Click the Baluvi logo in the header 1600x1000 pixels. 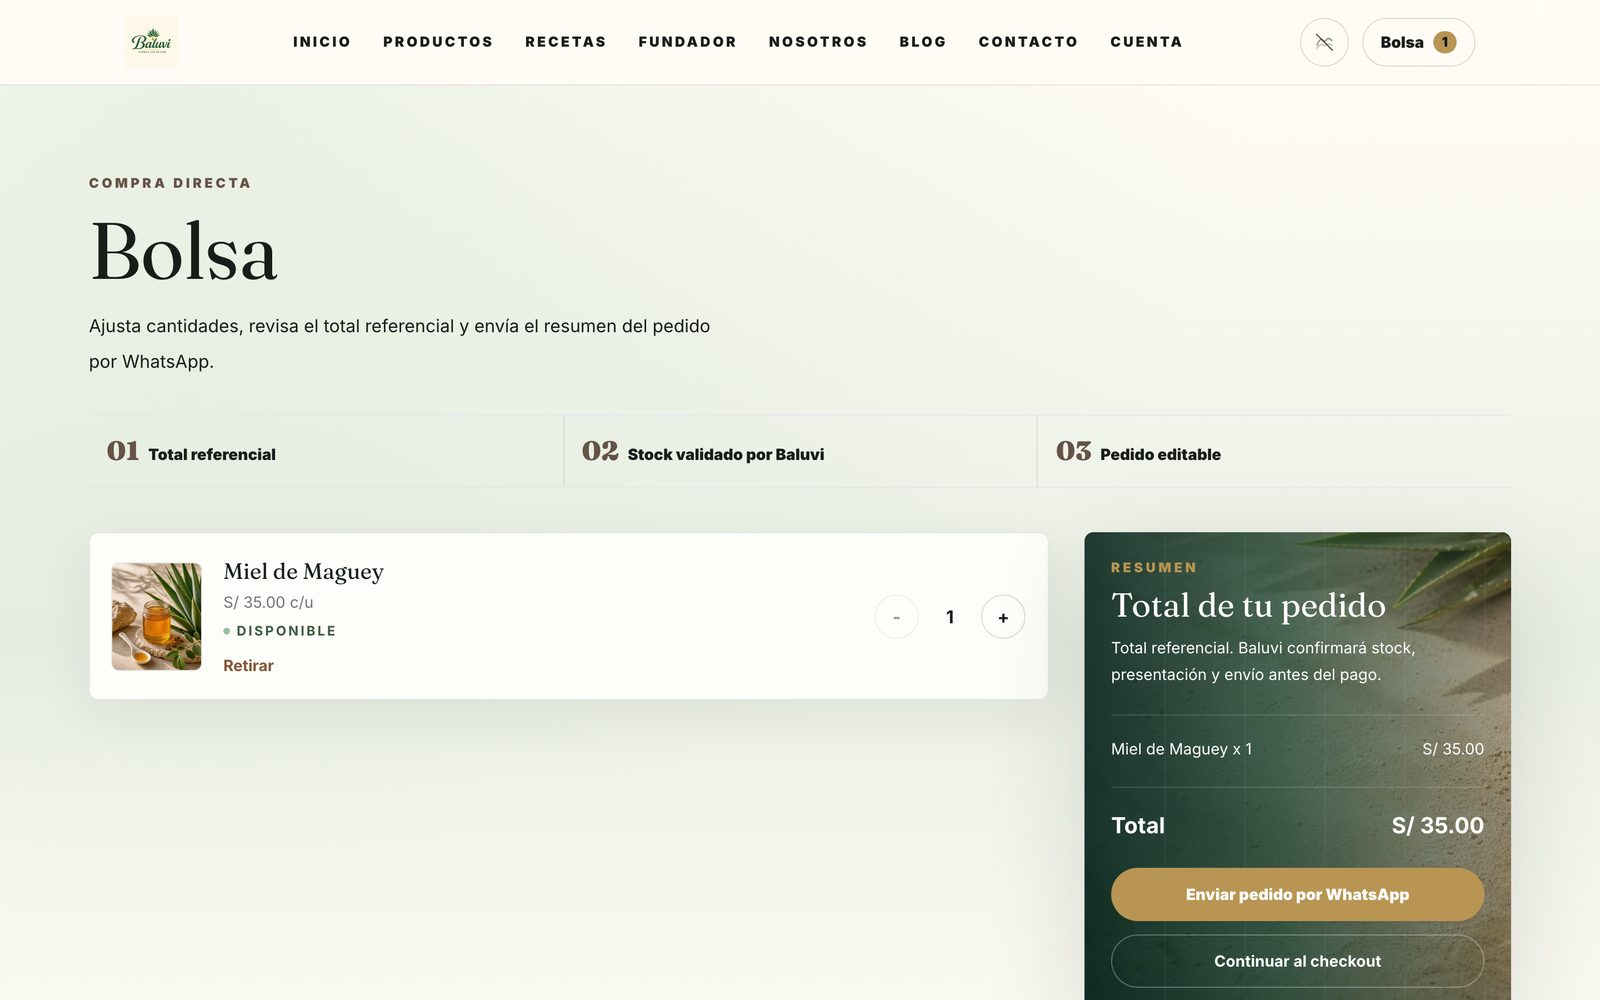(151, 42)
